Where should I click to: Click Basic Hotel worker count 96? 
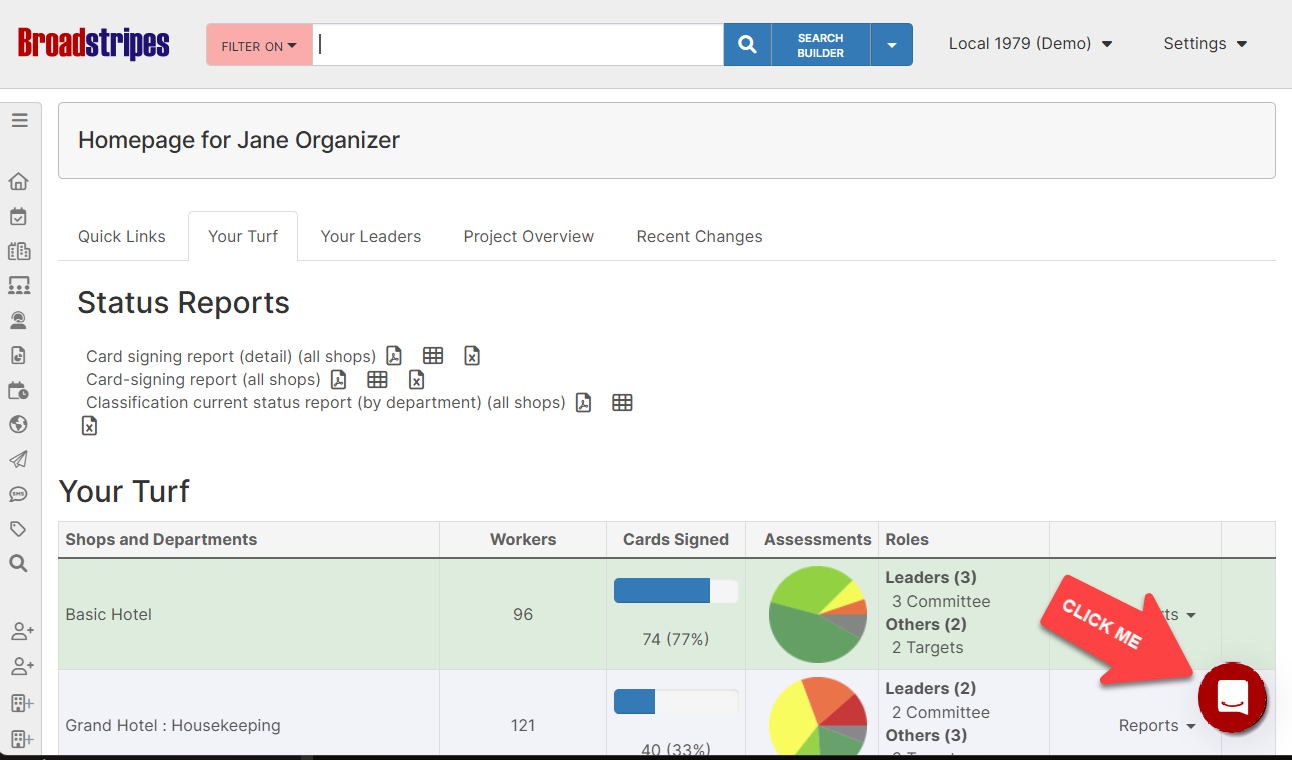[x=523, y=615]
